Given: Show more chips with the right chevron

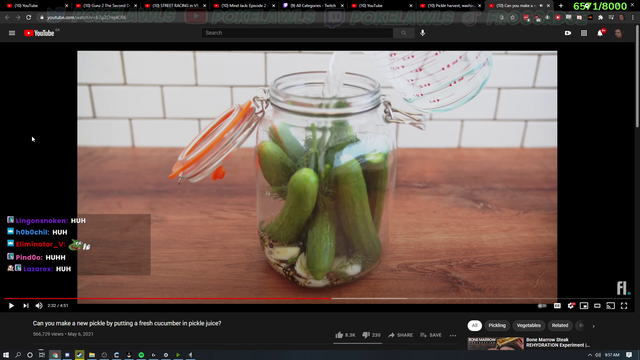Looking at the screenshot, I should pos(593,326).
